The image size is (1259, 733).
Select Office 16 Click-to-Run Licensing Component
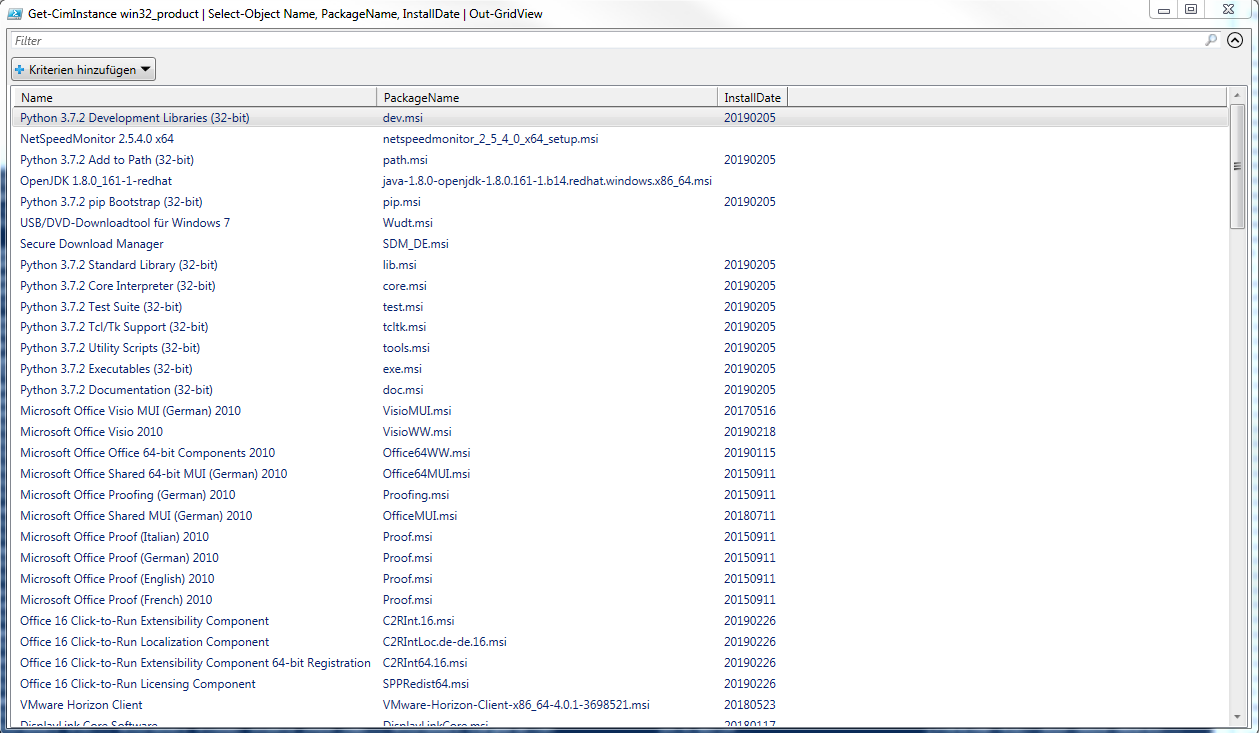coord(620,684)
